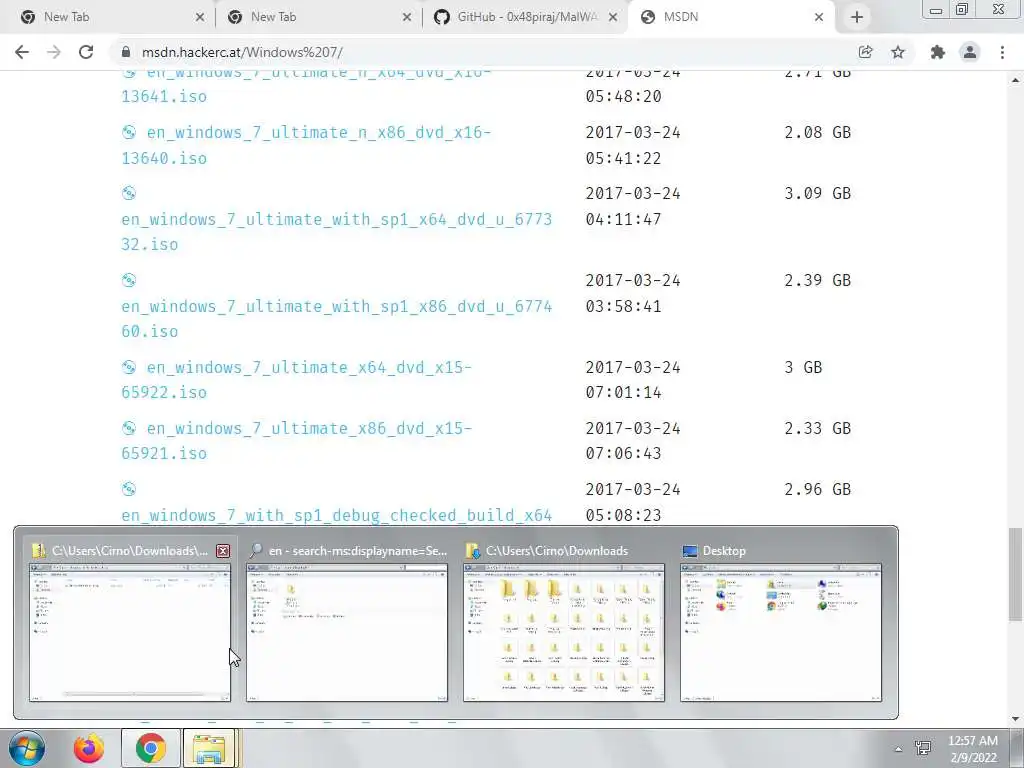Open a new tab with plus button

pos(857,18)
